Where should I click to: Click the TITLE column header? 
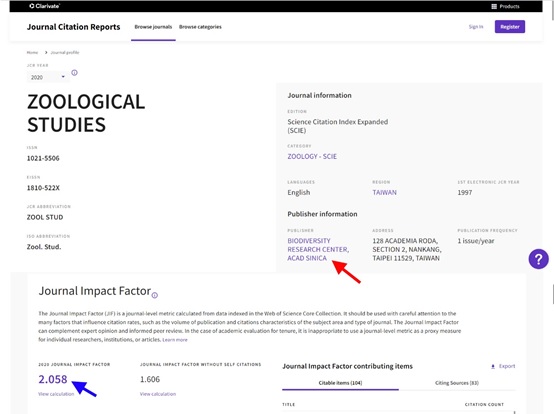[x=288, y=404]
